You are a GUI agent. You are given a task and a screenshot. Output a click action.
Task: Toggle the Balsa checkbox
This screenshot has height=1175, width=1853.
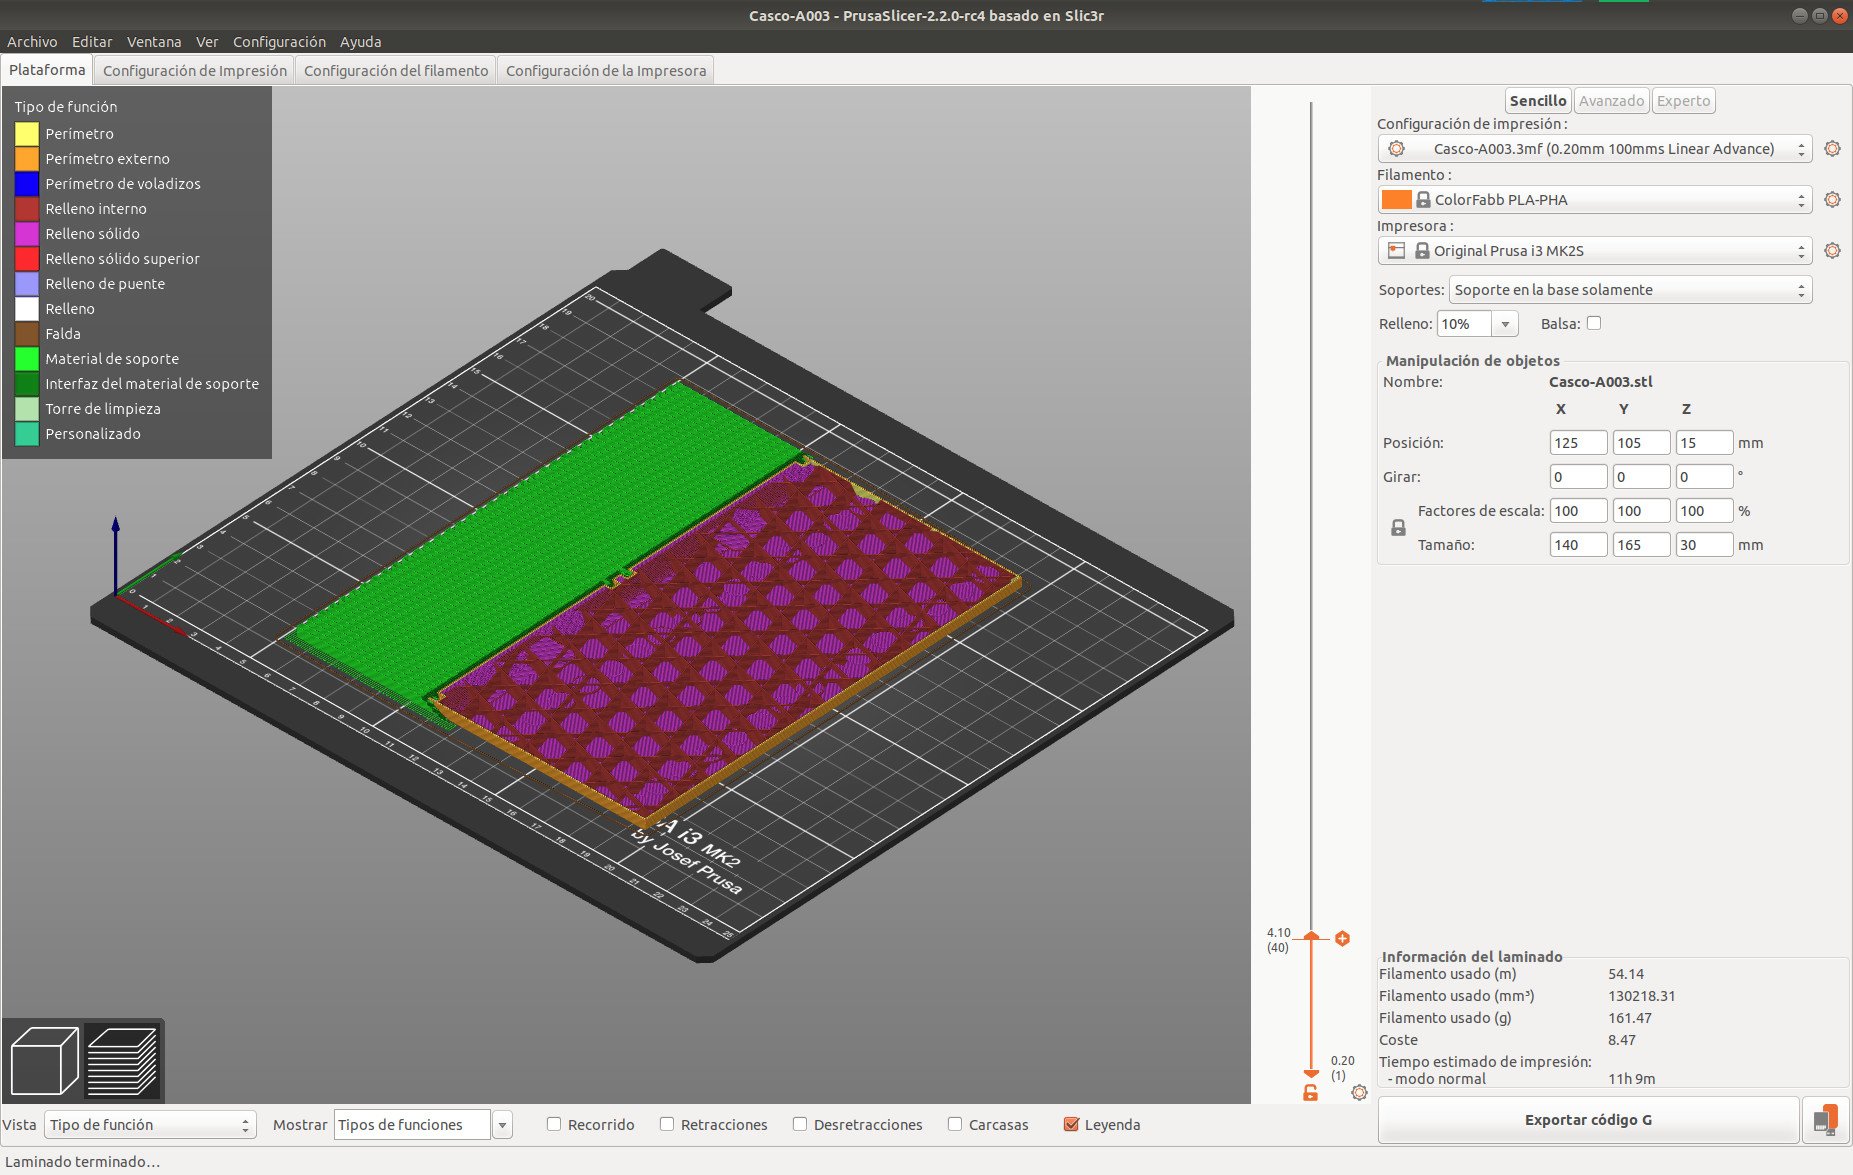coord(1594,323)
